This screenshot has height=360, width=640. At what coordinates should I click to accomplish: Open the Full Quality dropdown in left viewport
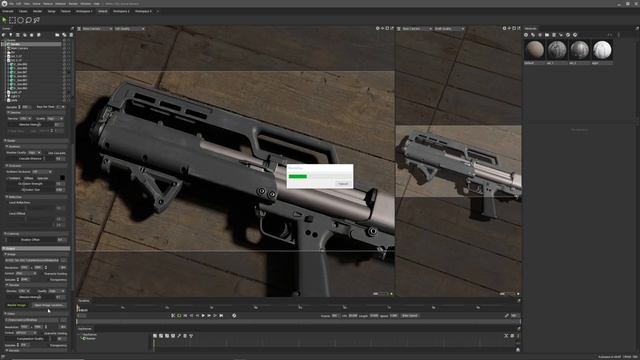point(129,29)
